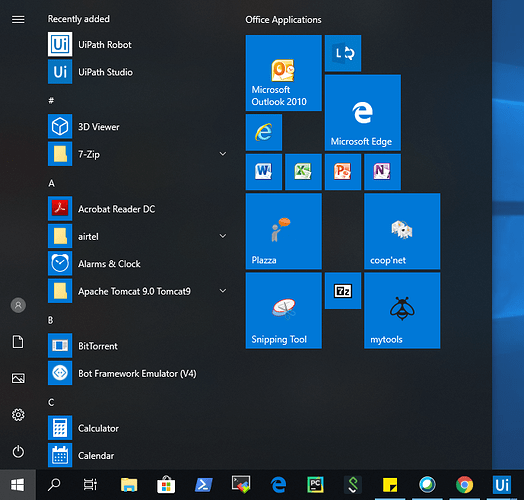Open Task View on the taskbar
This screenshot has width=524, height=500.
pyautogui.click(x=90, y=485)
